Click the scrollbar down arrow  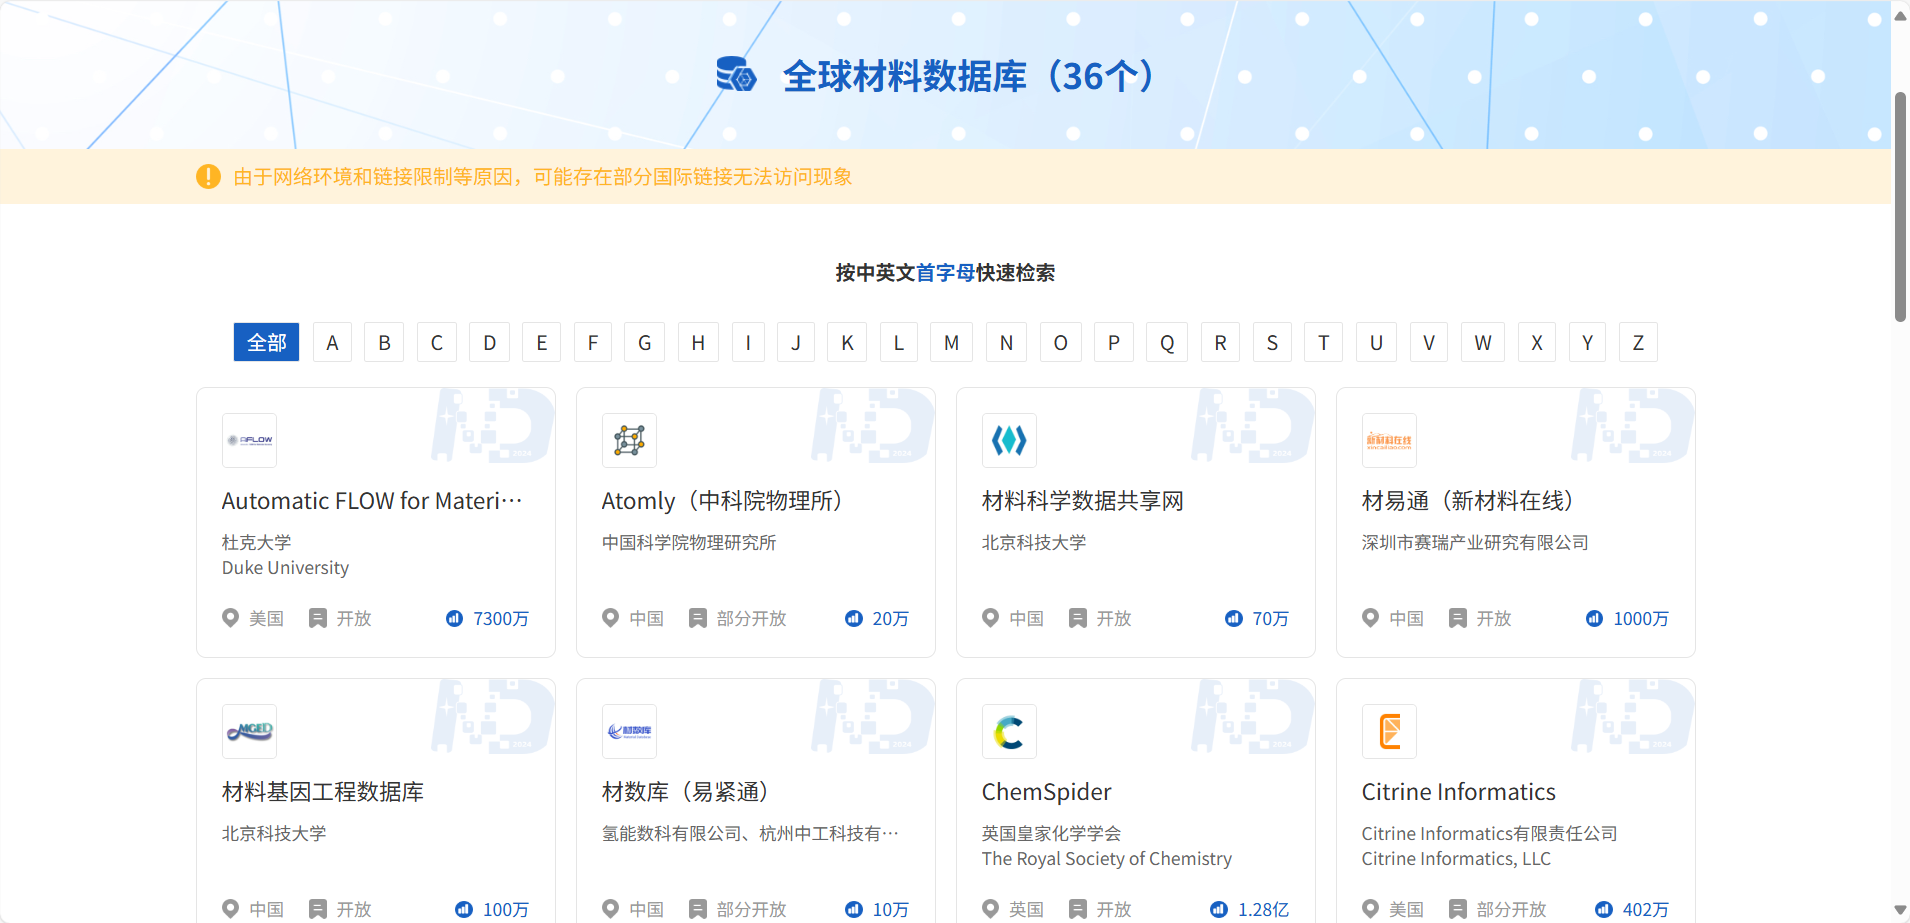tap(1900, 910)
